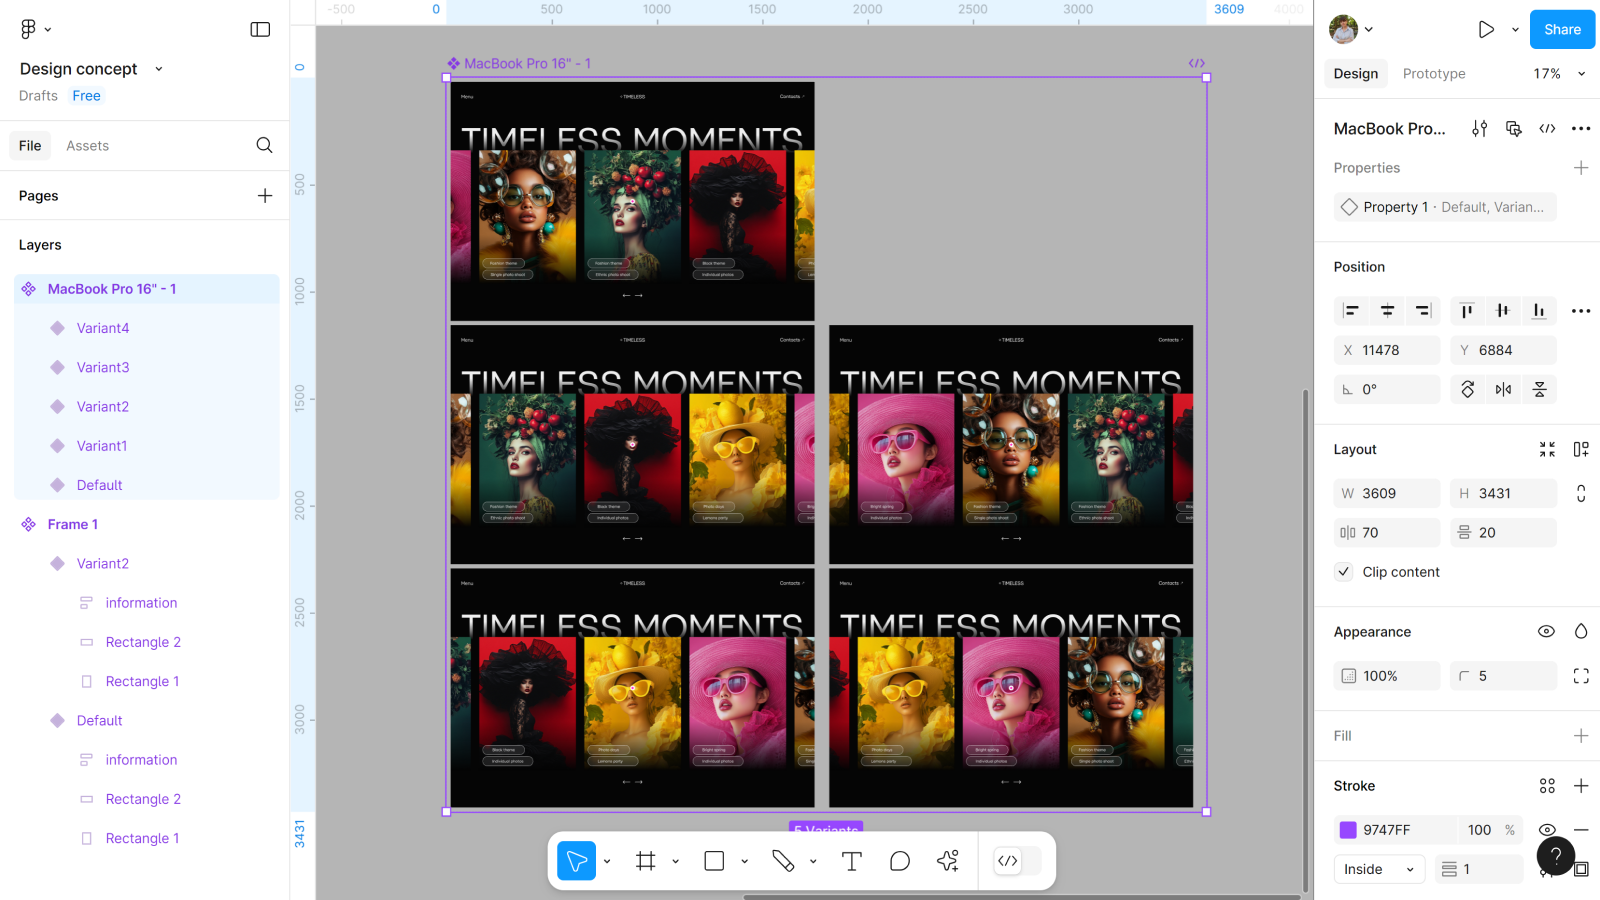
Task: Switch to the Prototype tab
Action: pos(1433,74)
